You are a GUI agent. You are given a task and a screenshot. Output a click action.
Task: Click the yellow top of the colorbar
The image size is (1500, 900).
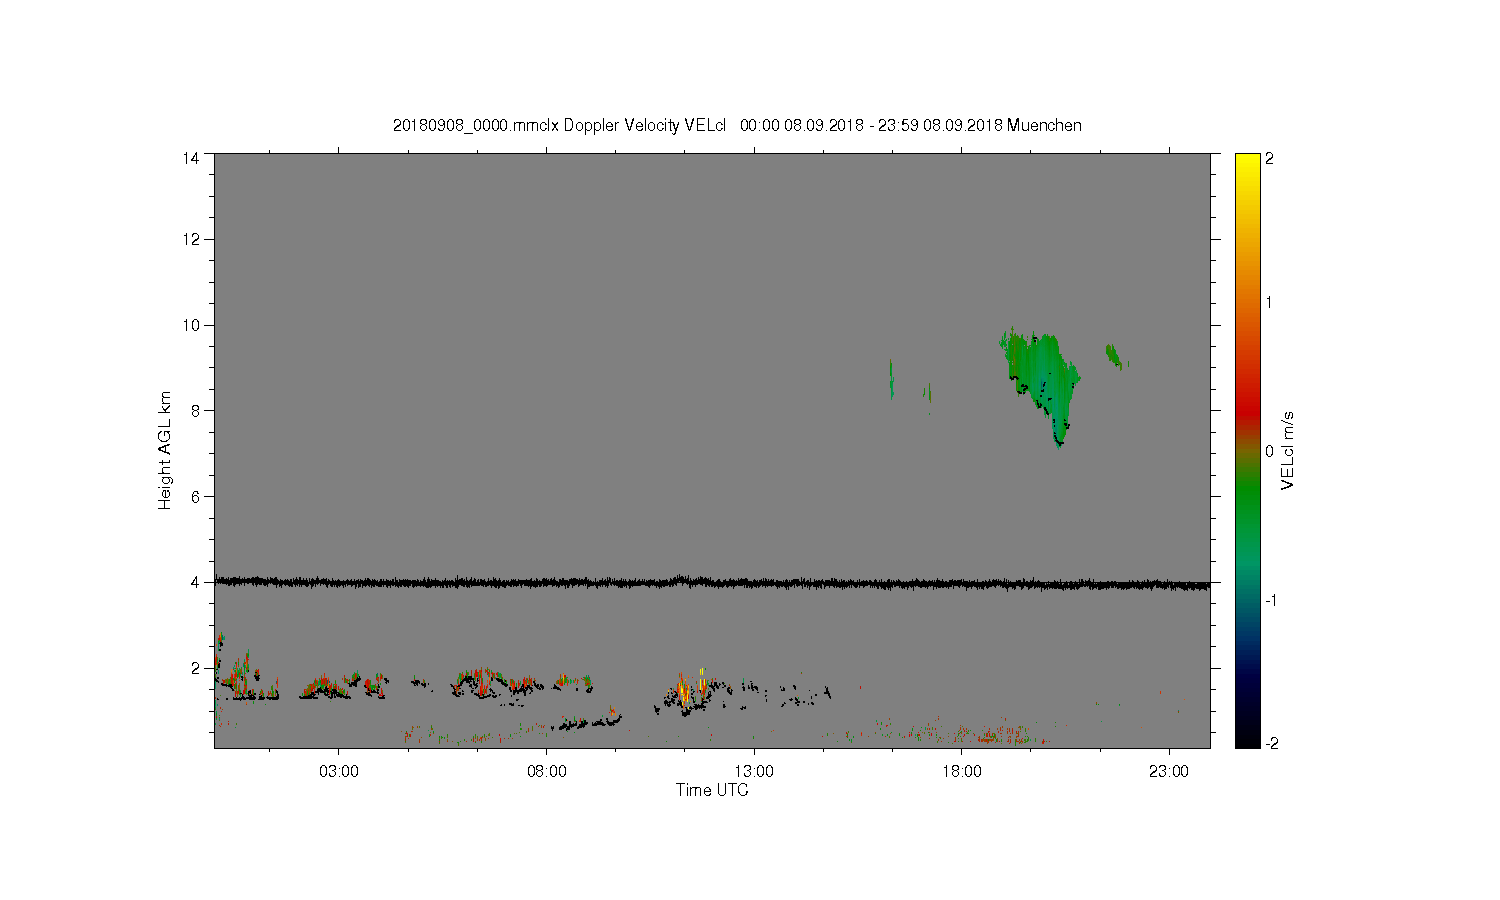tap(1247, 165)
